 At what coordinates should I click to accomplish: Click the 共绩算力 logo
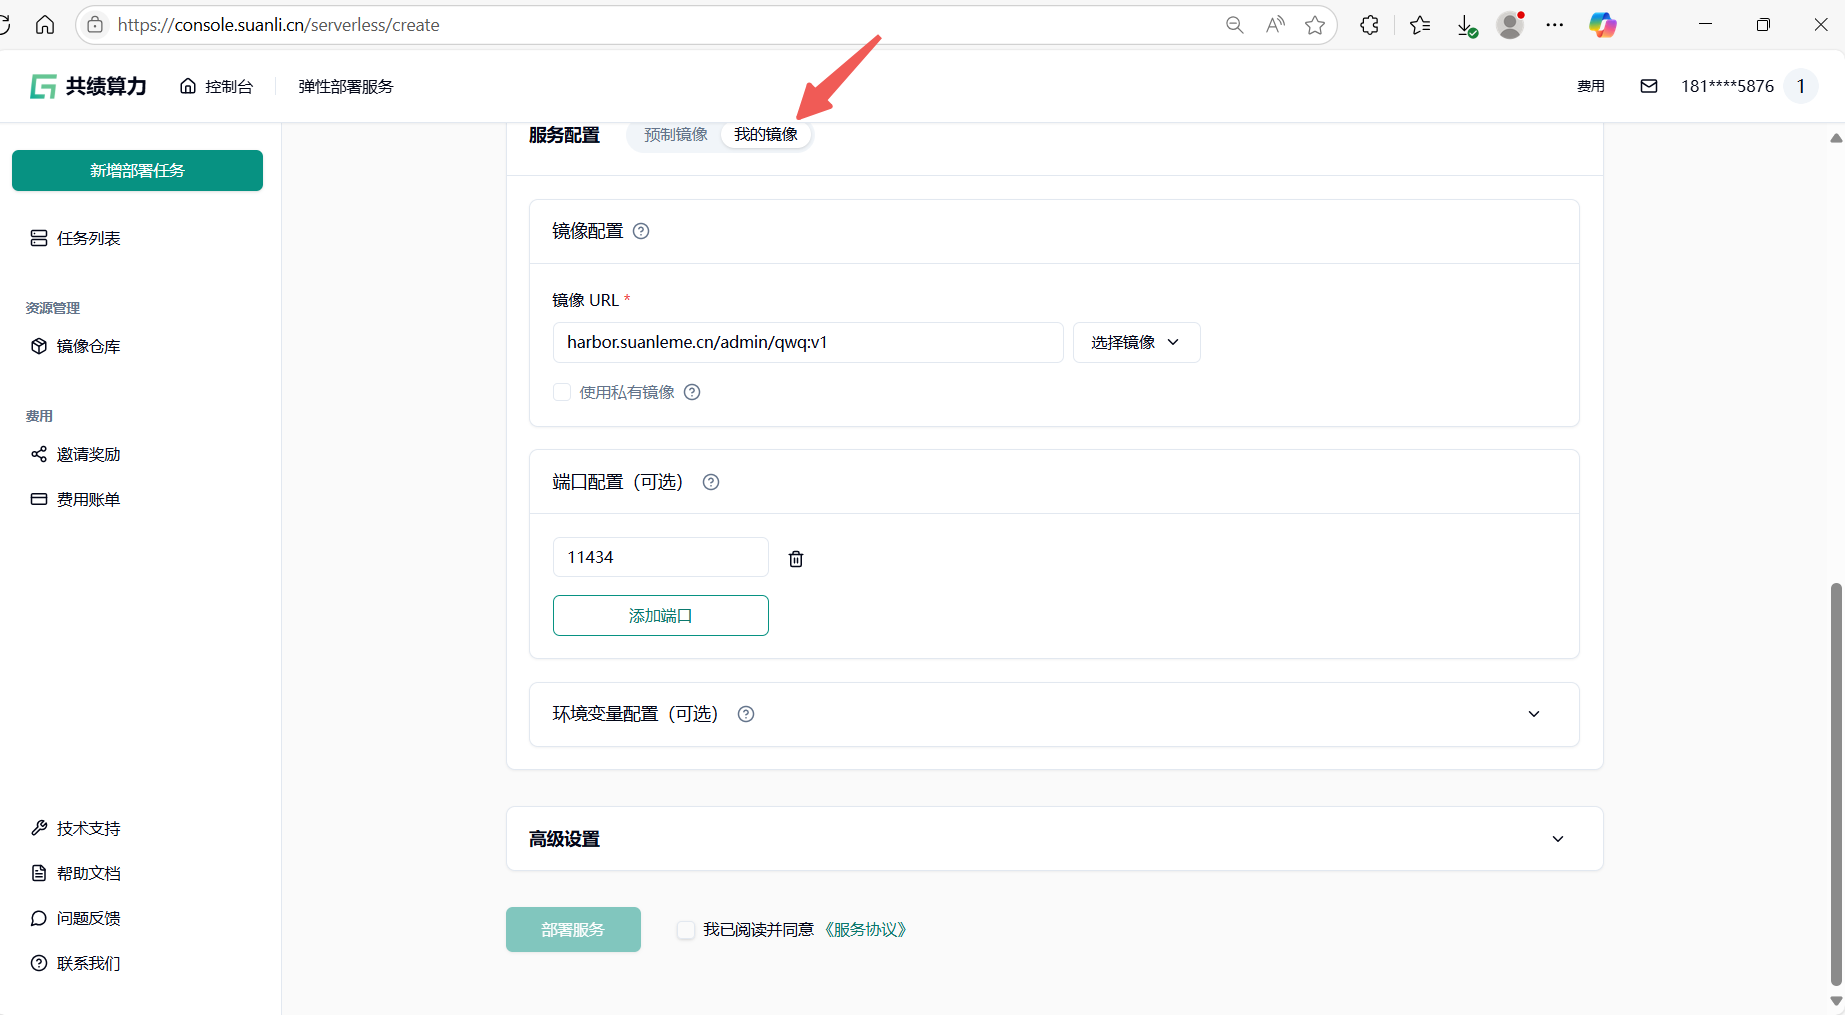pos(89,87)
